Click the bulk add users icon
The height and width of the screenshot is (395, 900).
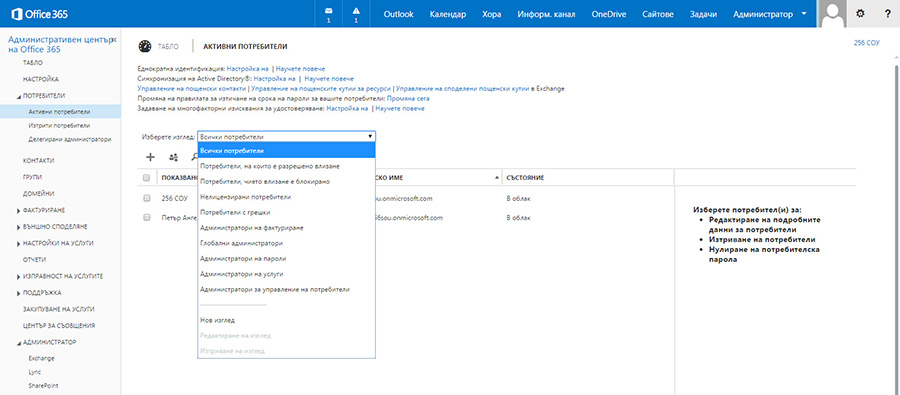pos(173,157)
